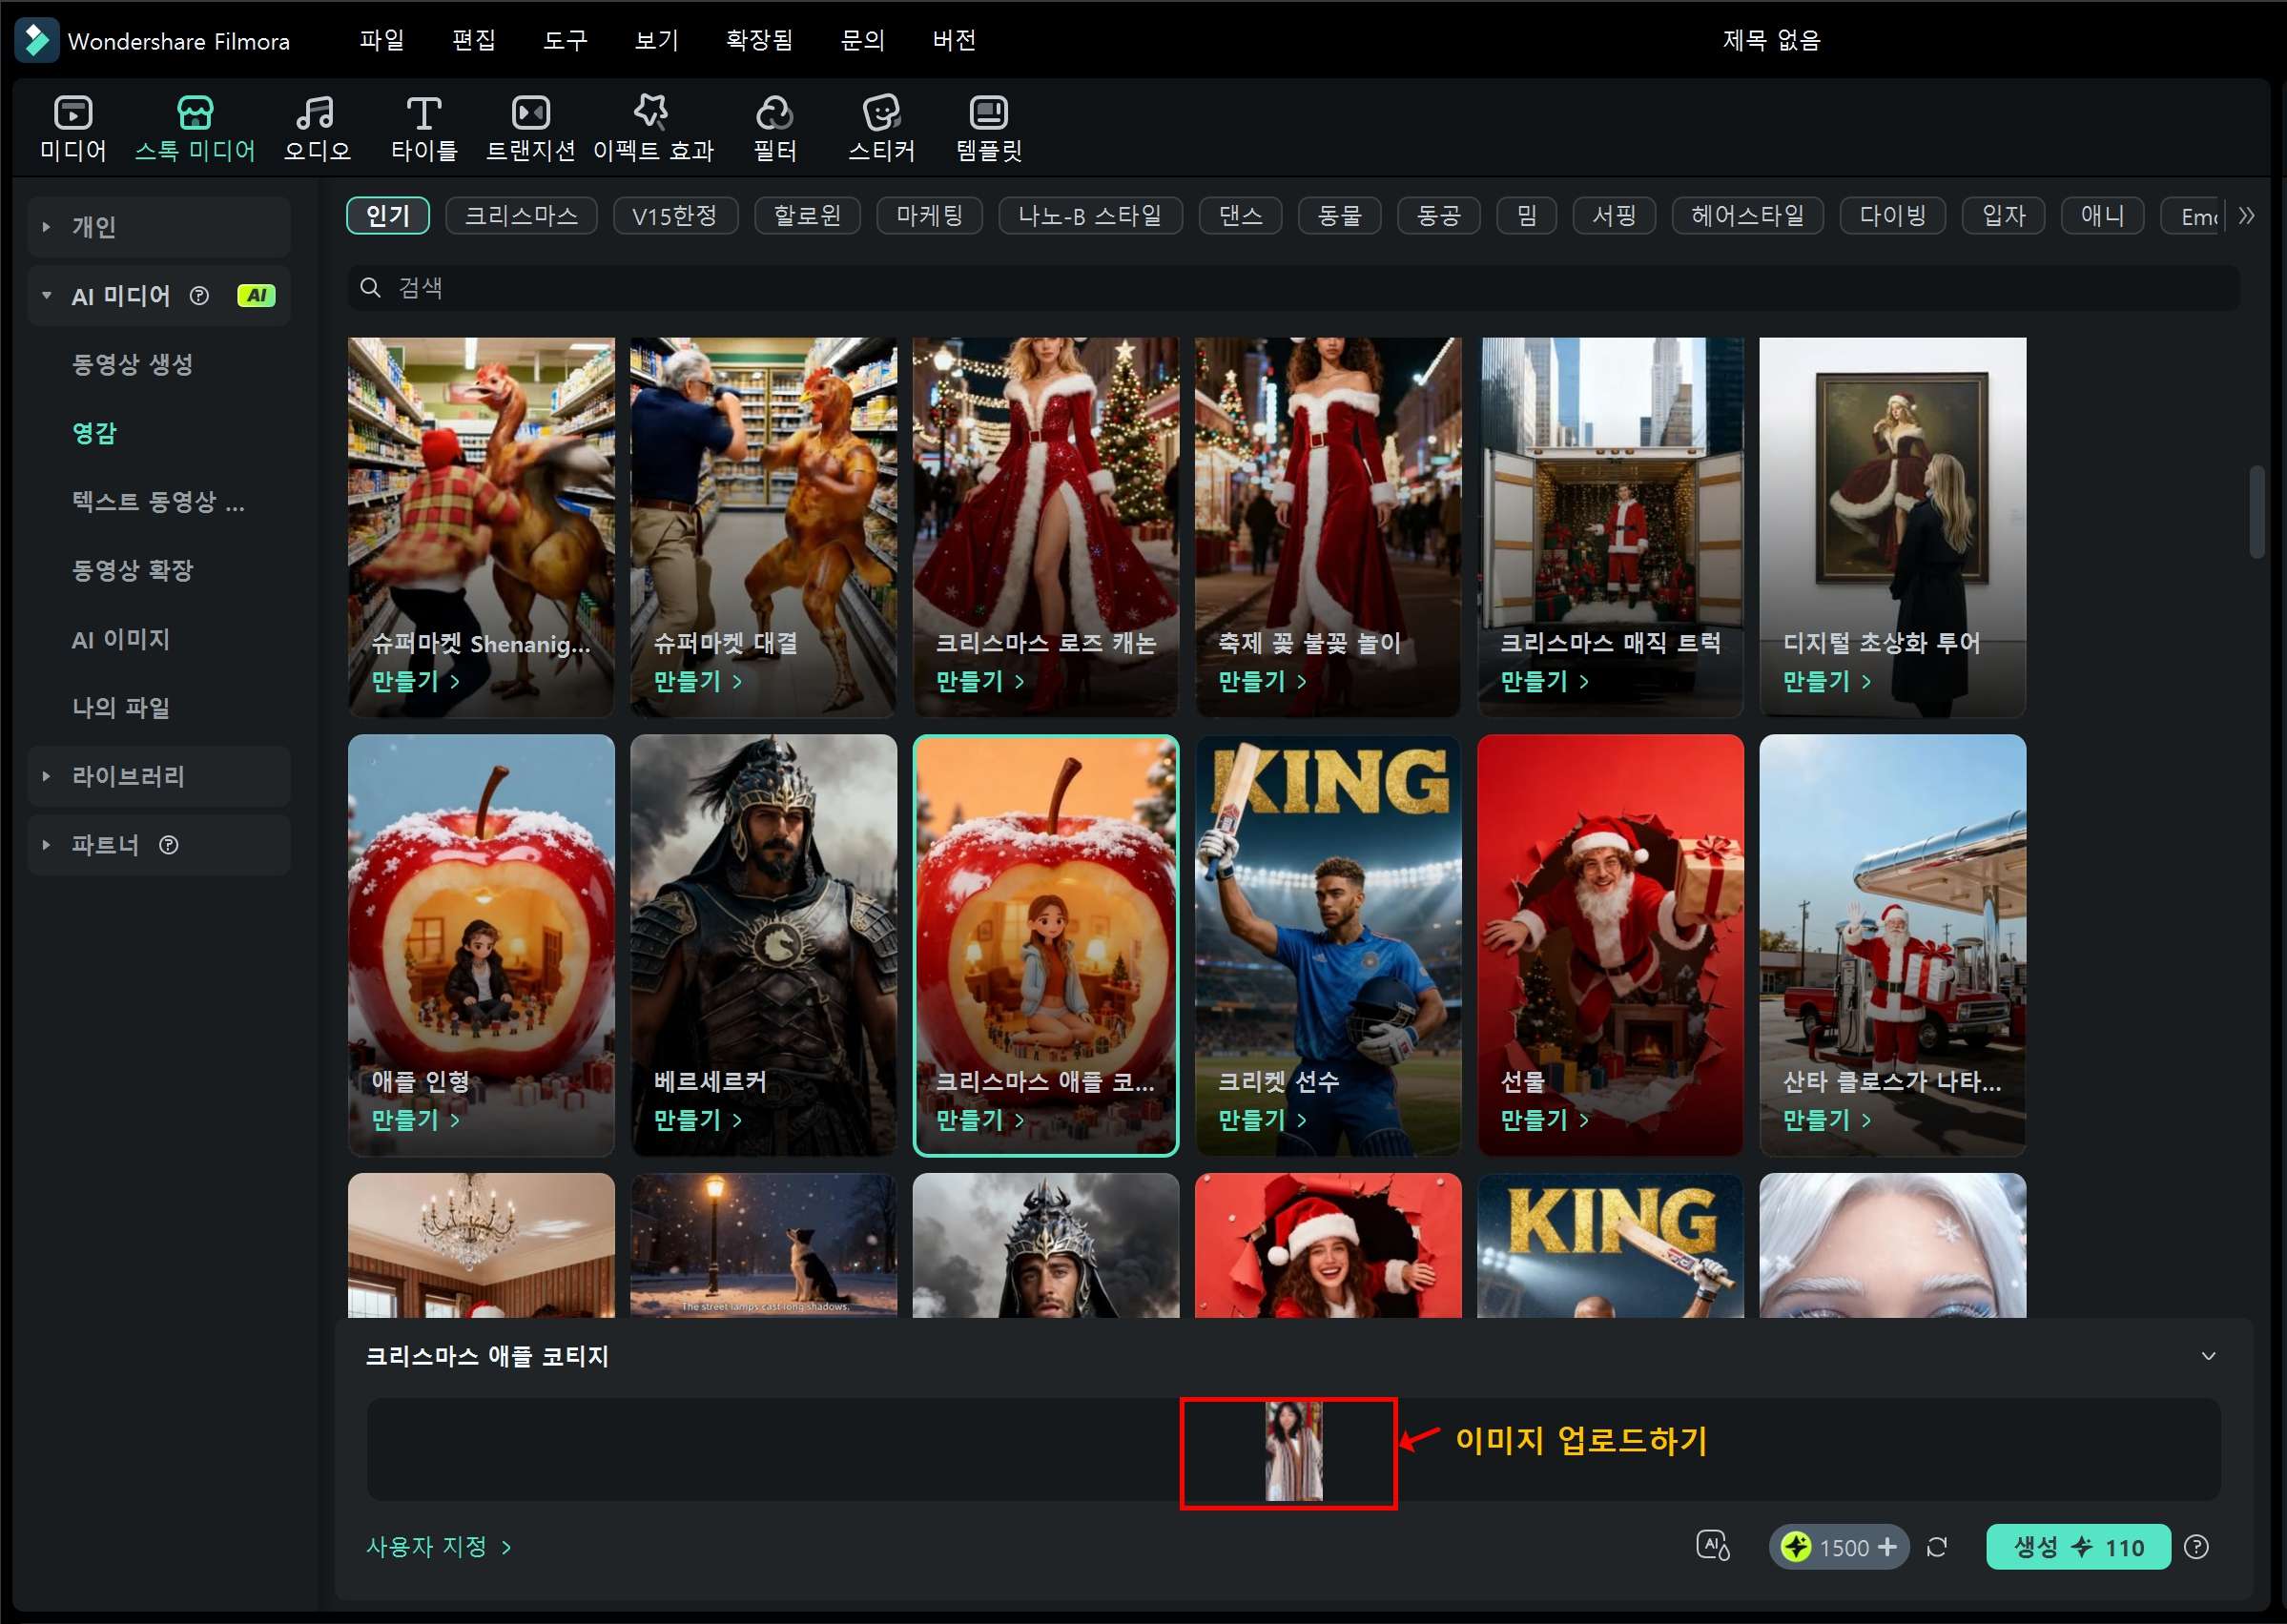
Task: Click the uploaded image thumbnail
Action: [1293, 1451]
